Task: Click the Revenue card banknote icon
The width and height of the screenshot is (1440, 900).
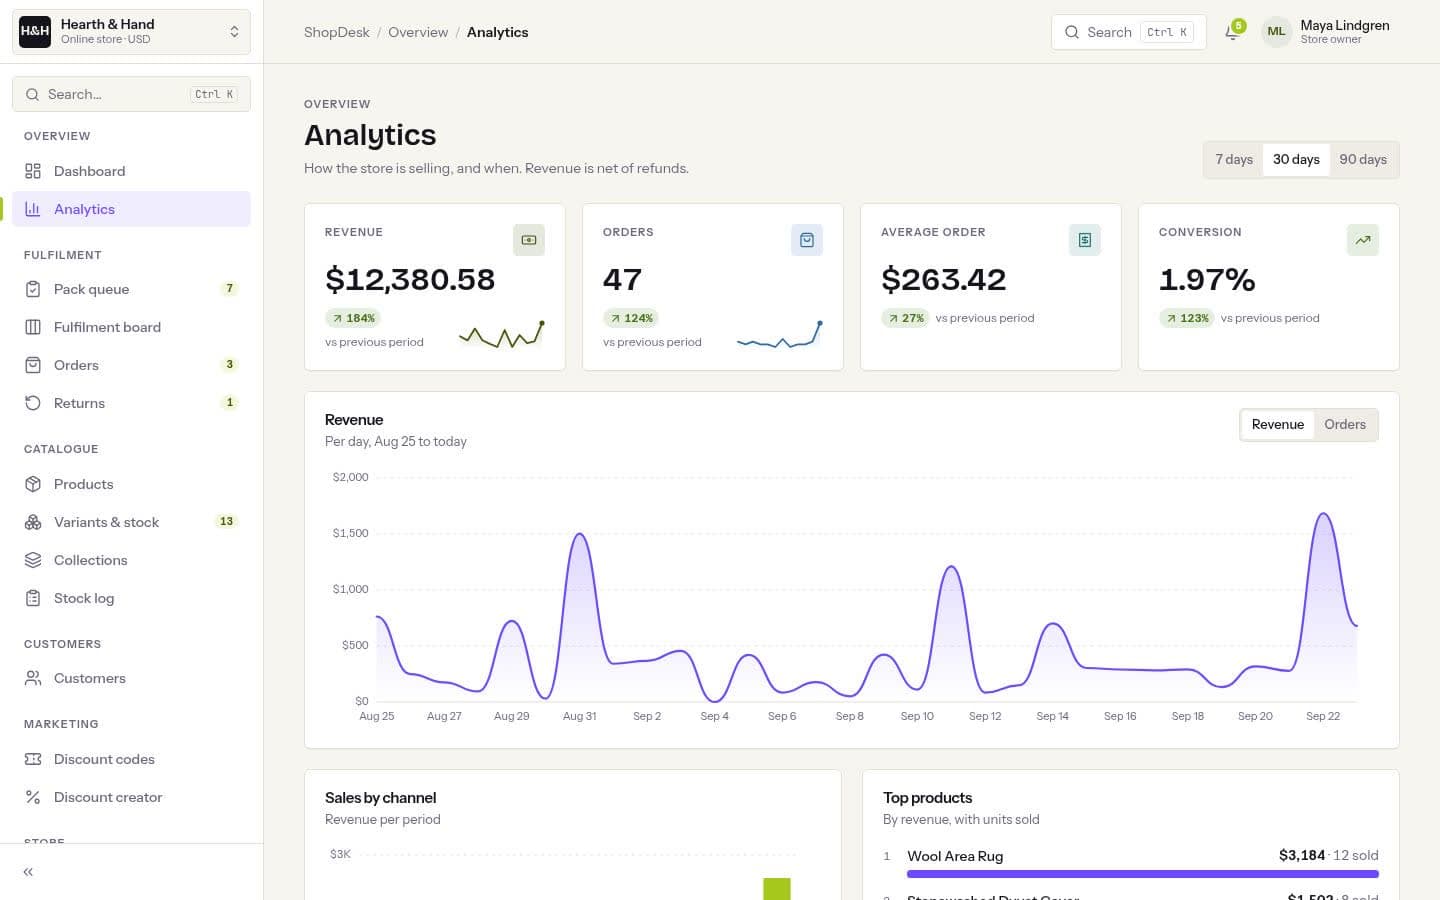Action: click(529, 240)
